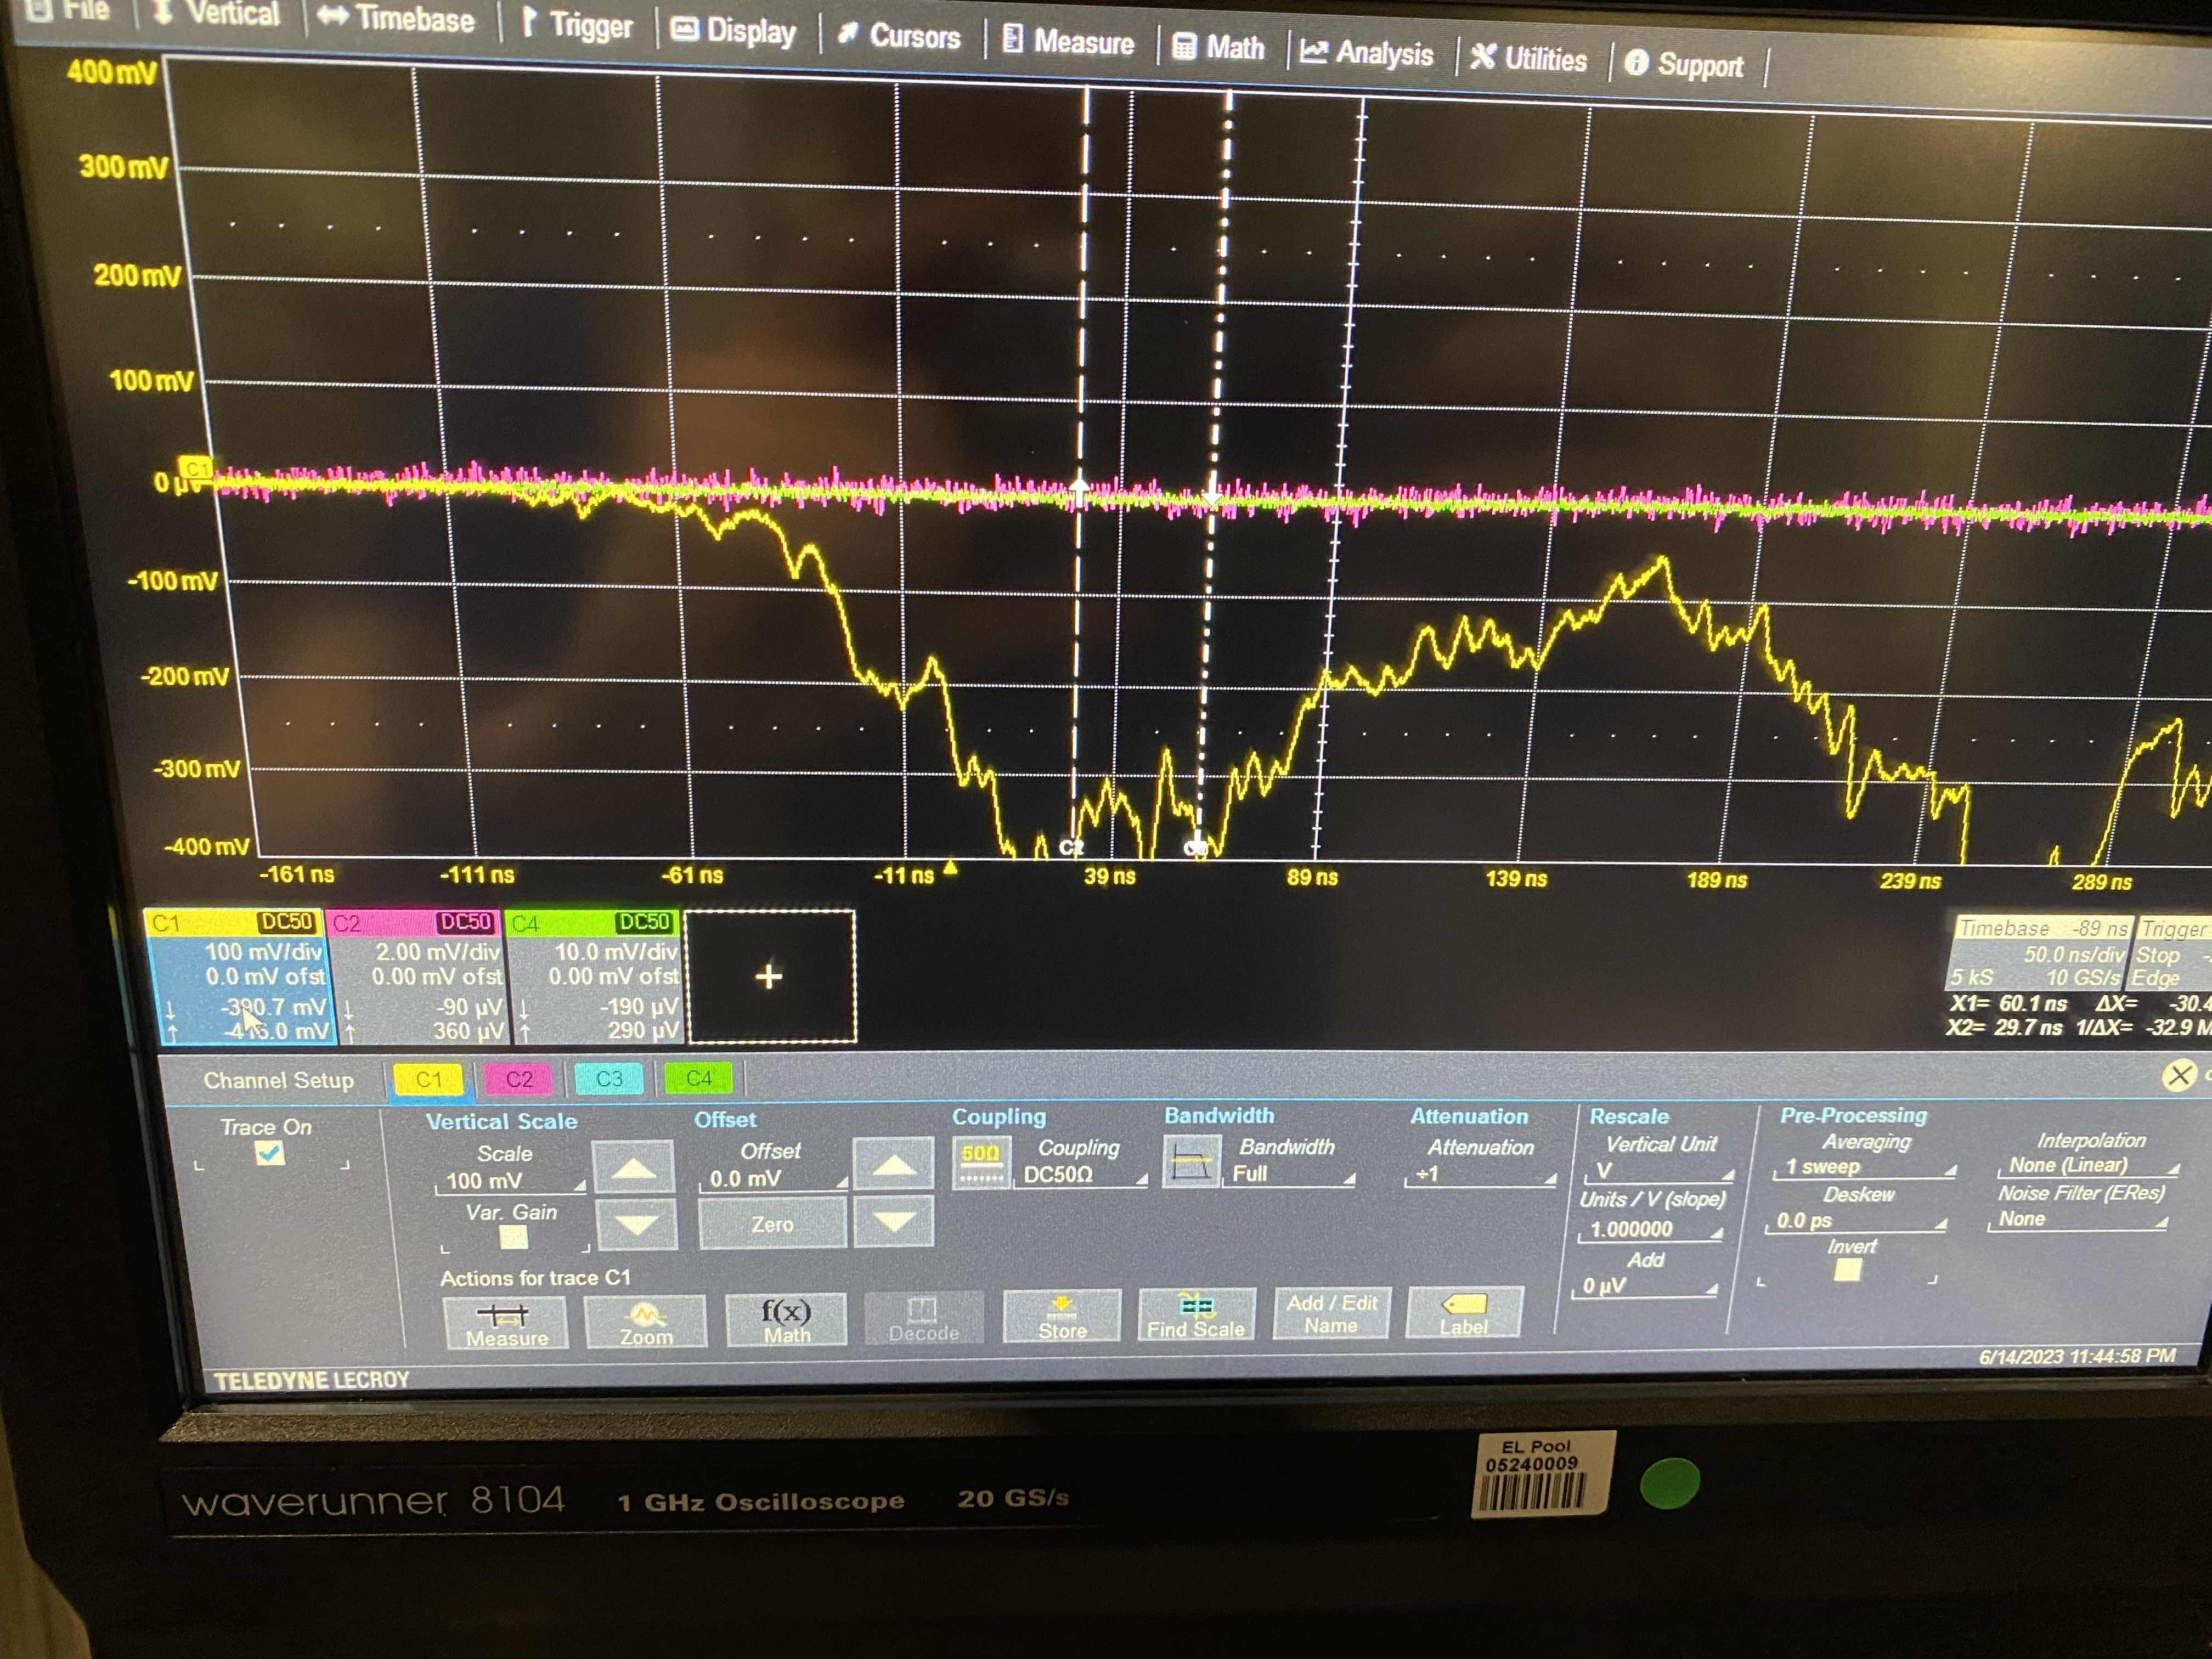Decrease offset with down arrow
The width and height of the screenshot is (2212, 1659).
[894, 1221]
